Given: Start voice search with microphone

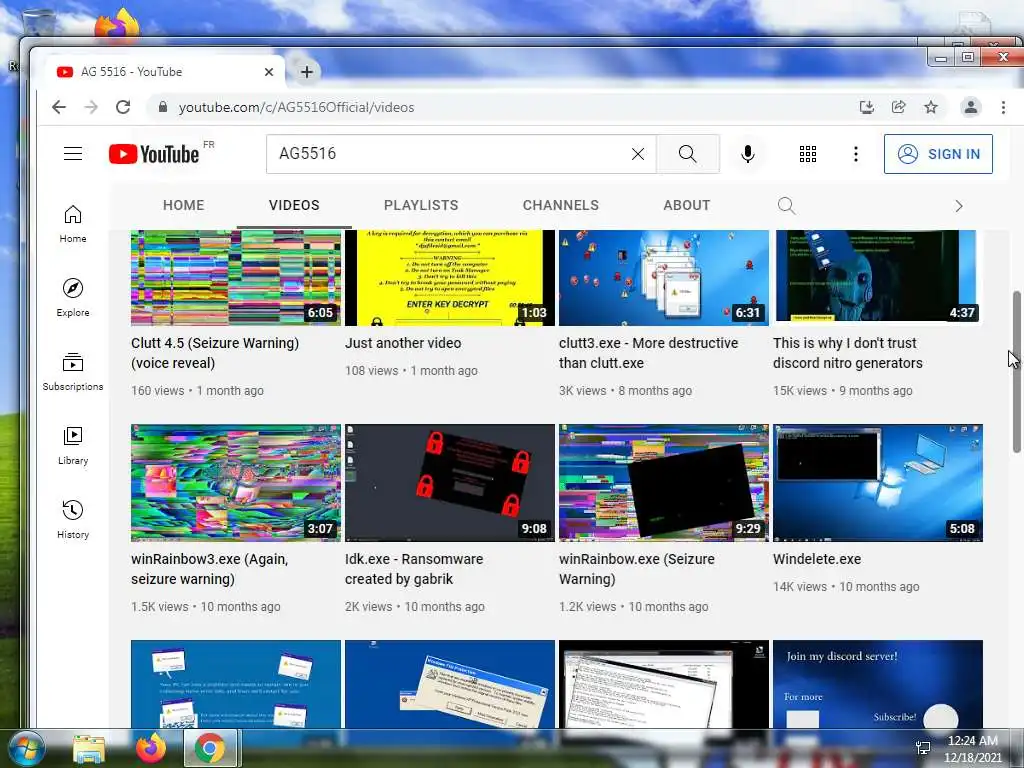Looking at the screenshot, I should pos(748,154).
